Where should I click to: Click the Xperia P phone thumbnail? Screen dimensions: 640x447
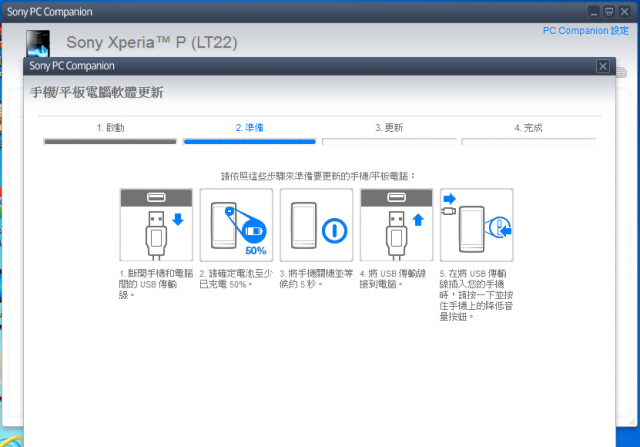point(38,43)
